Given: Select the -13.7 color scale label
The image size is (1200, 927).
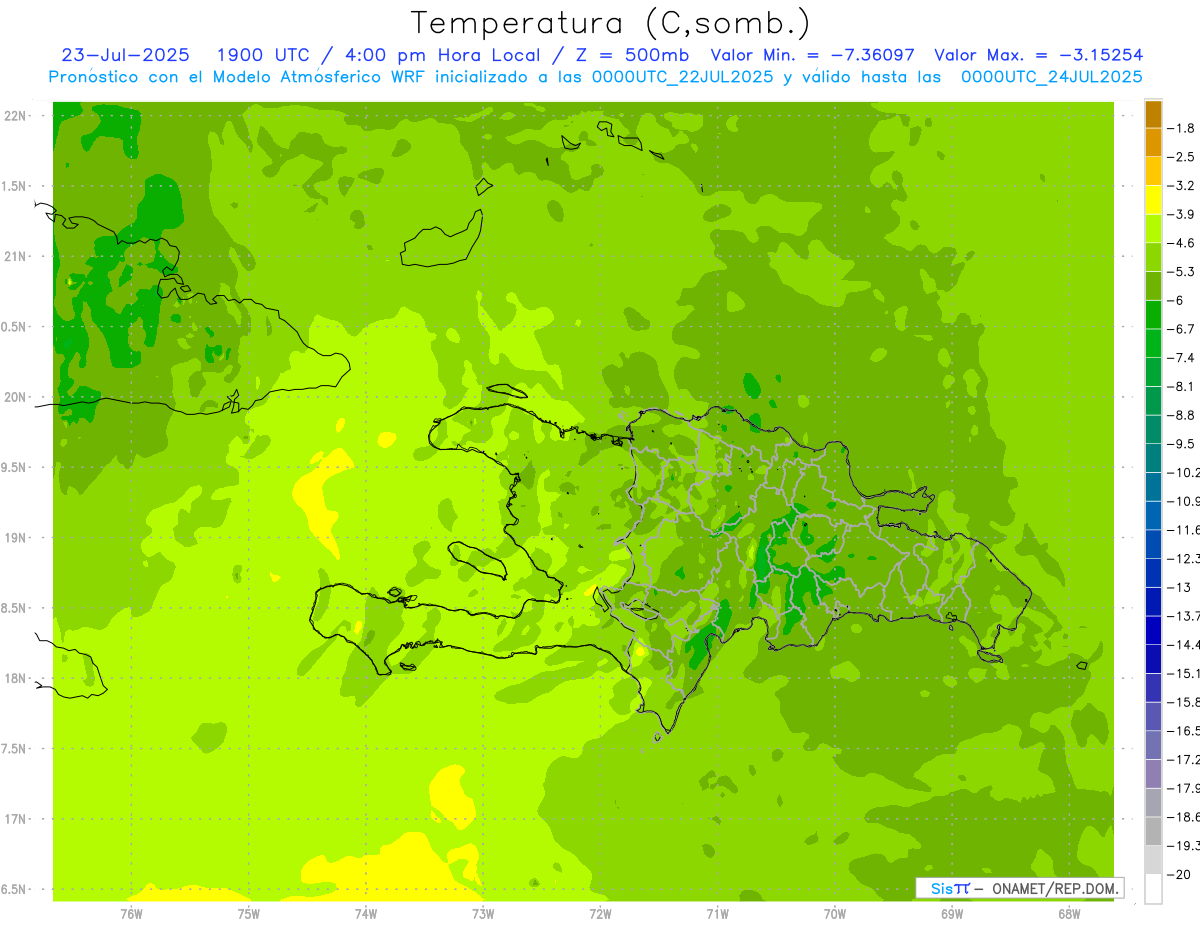Looking at the screenshot, I should pyautogui.click(x=1184, y=616).
